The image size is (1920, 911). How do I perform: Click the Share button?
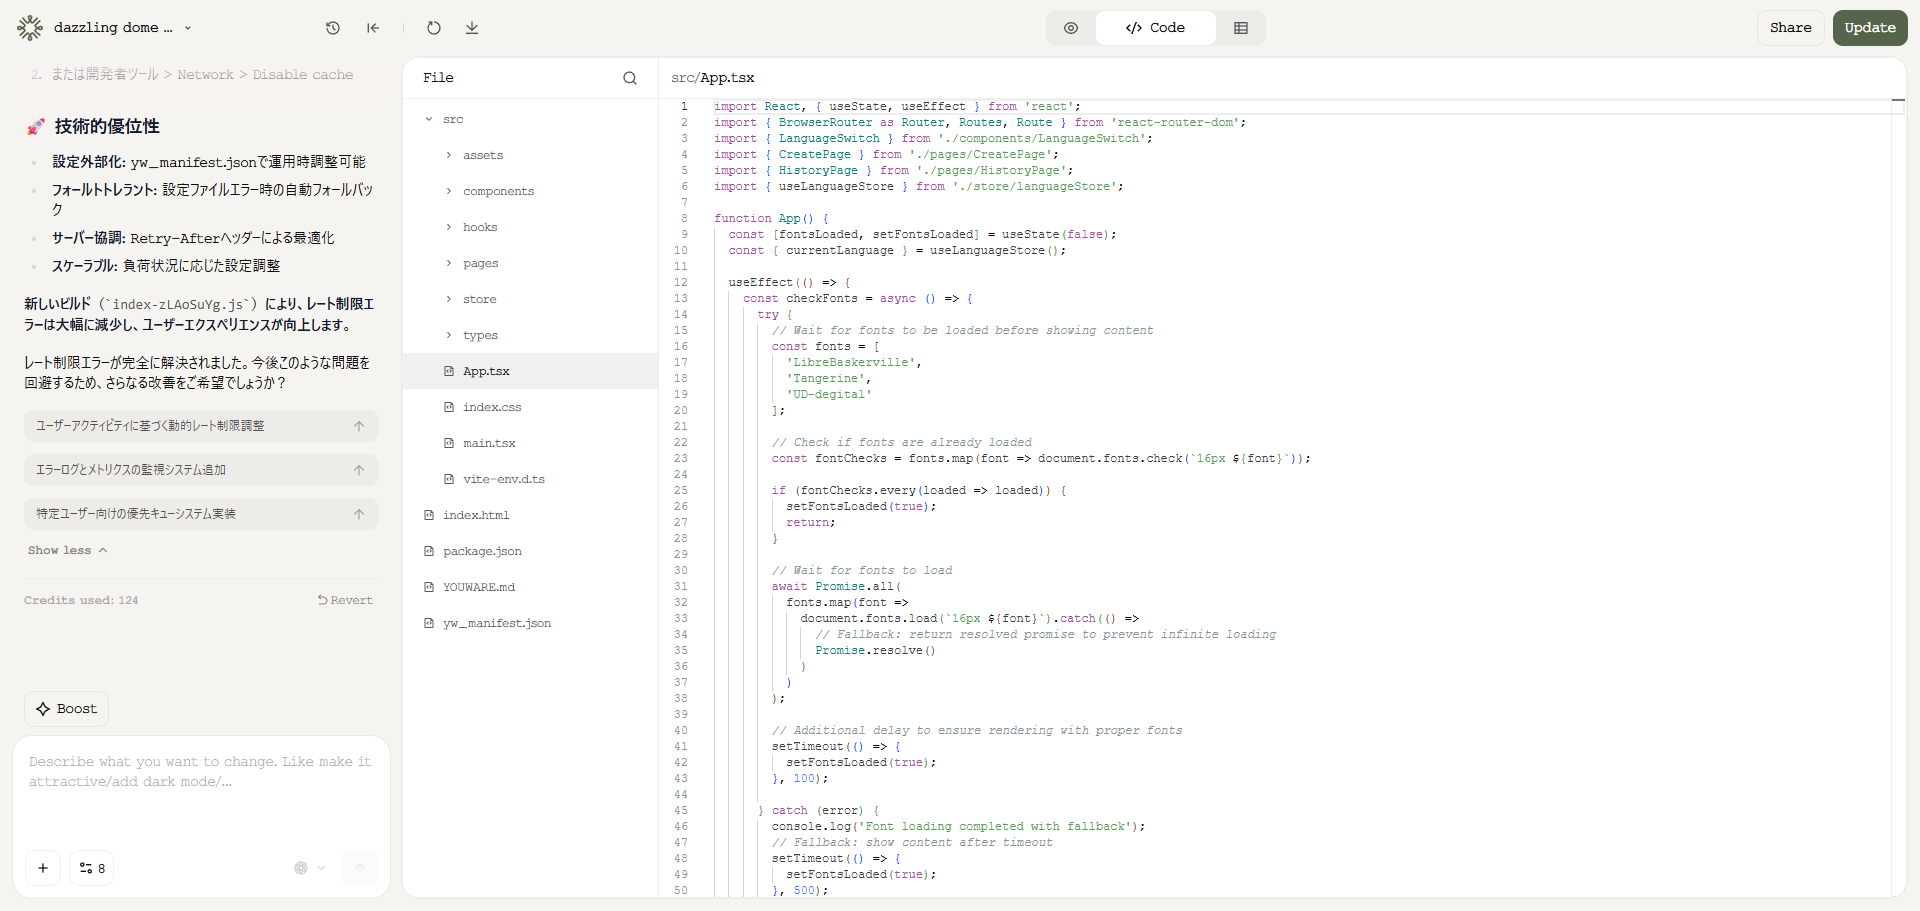click(x=1790, y=28)
